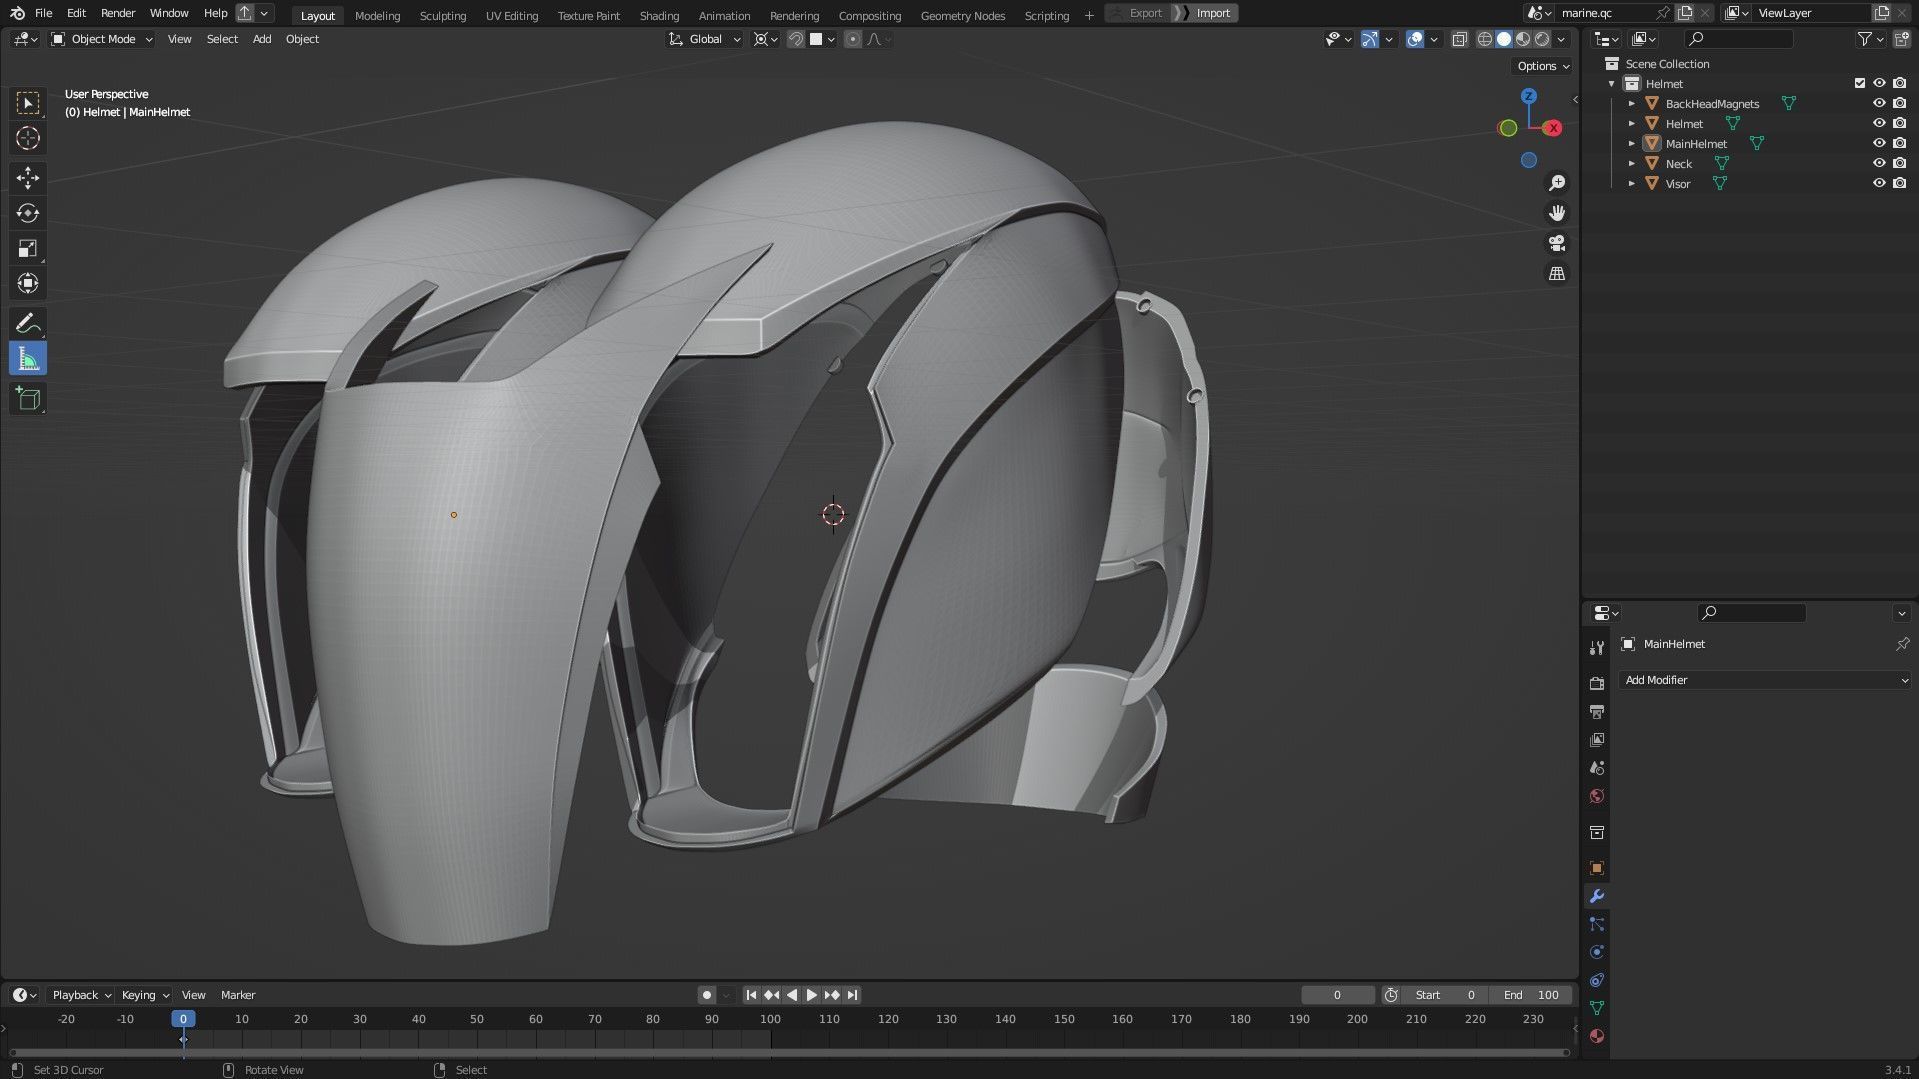The height and width of the screenshot is (1079, 1919).
Task: Pin the MainHelmet properties context
Action: point(1902,644)
